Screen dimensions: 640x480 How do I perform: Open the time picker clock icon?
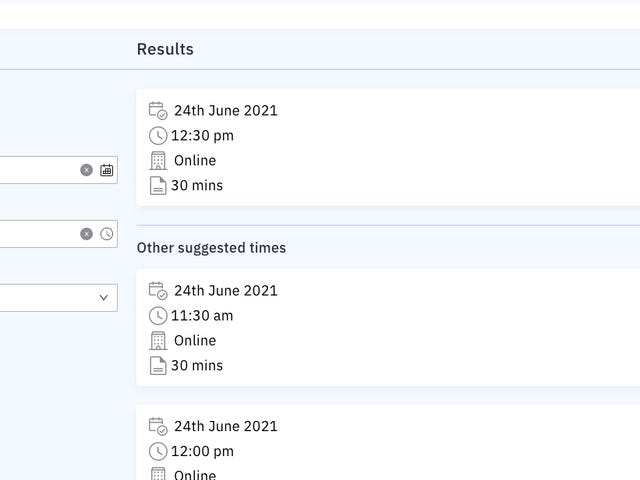(107, 234)
